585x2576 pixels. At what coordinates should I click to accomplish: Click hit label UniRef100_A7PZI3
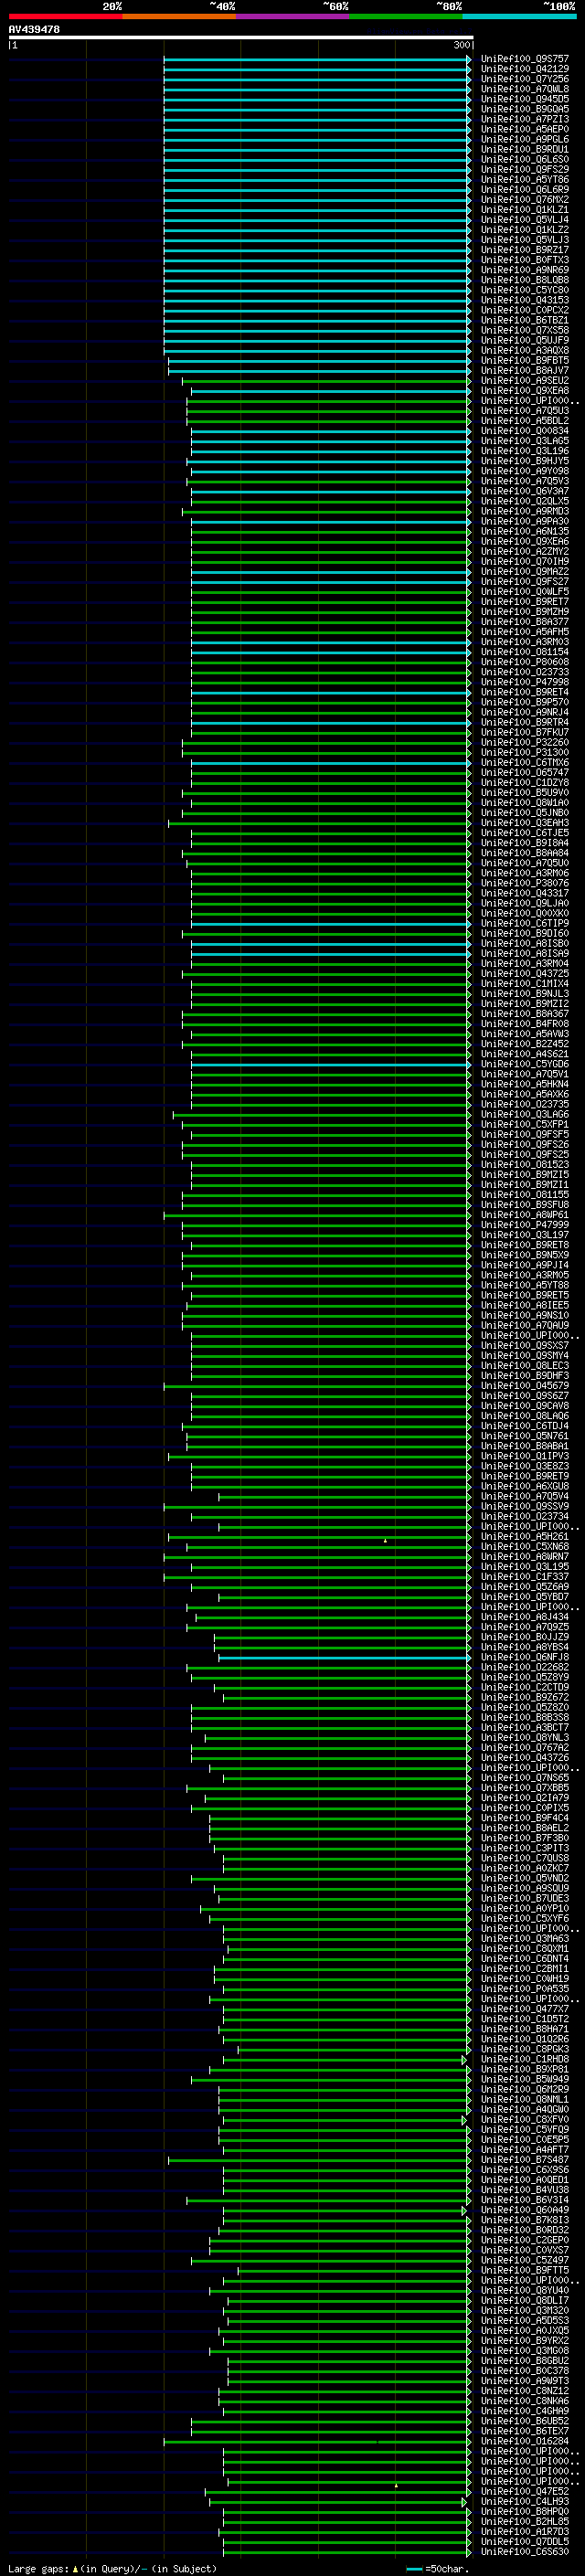[525, 119]
